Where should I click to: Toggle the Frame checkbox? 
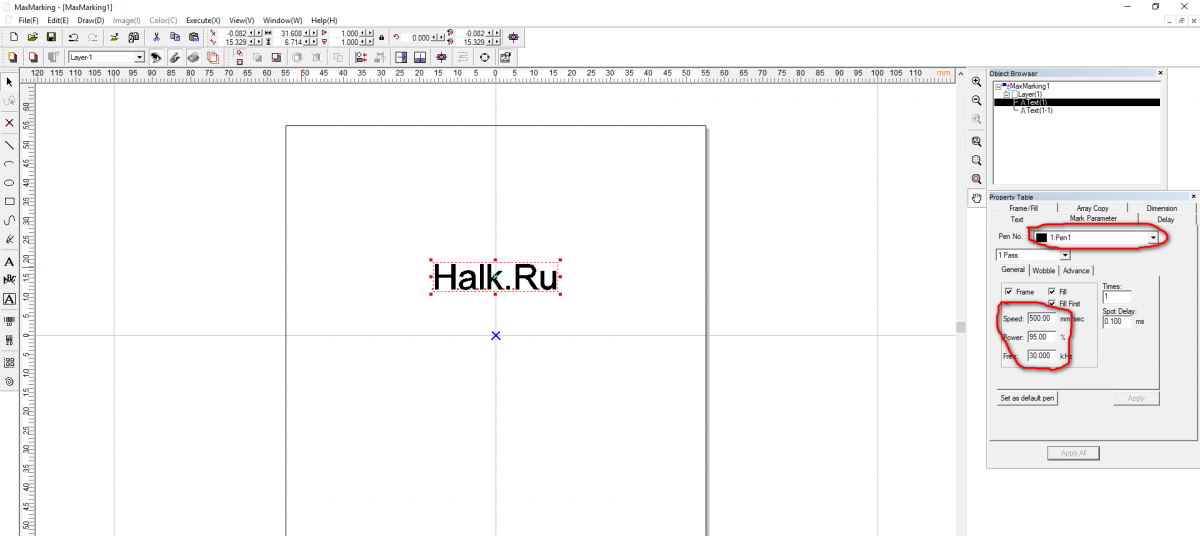(x=1009, y=291)
